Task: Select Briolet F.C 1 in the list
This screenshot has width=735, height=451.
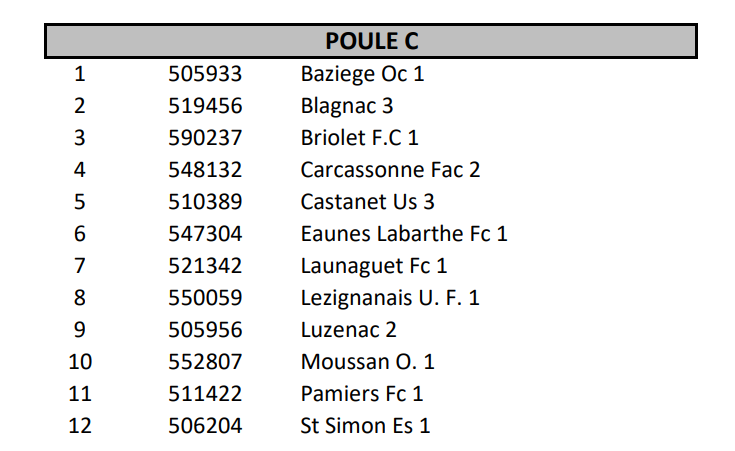Action: pyautogui.click(x=359, y=138)
